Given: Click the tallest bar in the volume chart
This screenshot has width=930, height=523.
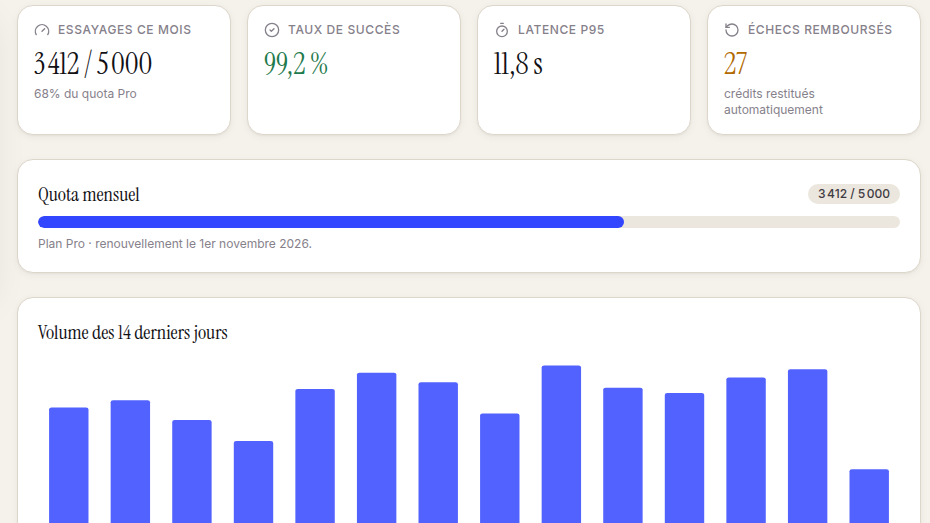Looking at the screenshot, I should coord(561,444).
